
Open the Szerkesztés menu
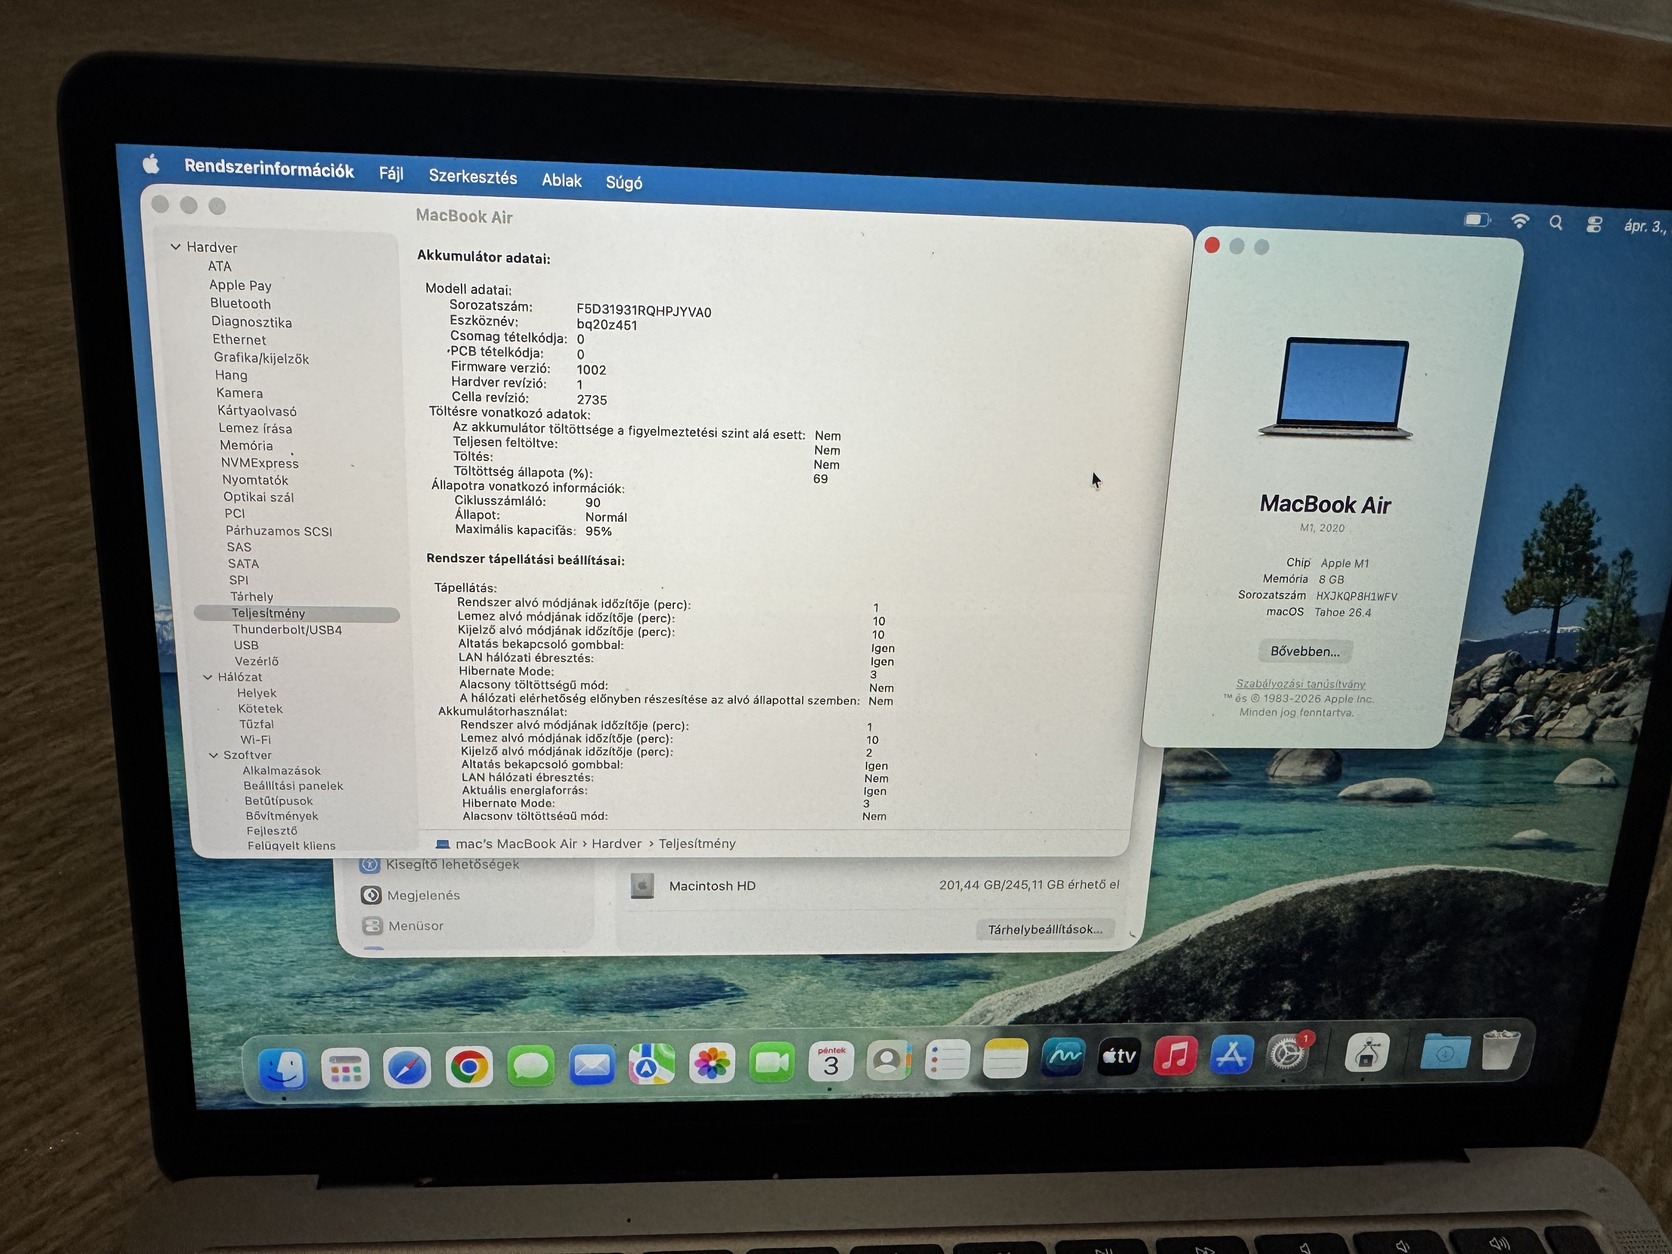click(x=473, y=177)
